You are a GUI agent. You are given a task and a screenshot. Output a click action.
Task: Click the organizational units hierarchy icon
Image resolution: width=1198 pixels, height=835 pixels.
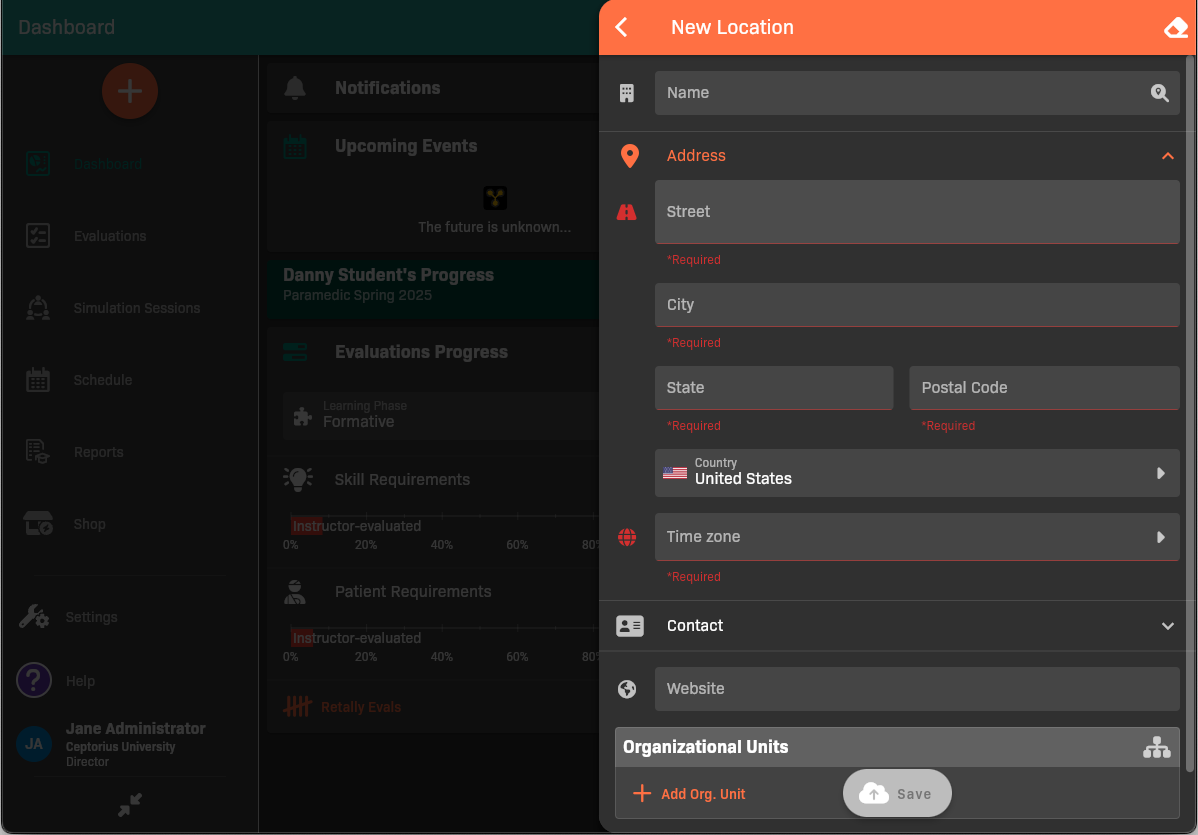click(1156, 747)
